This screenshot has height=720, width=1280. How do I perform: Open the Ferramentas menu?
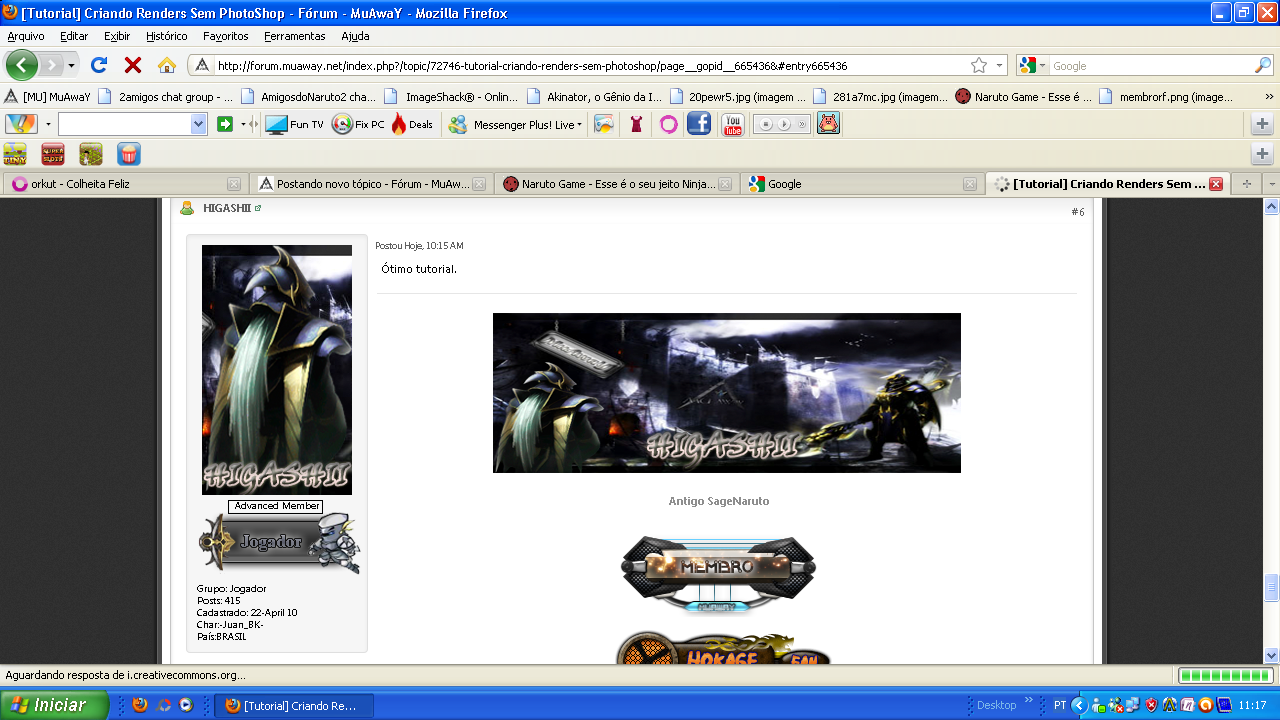294,36
